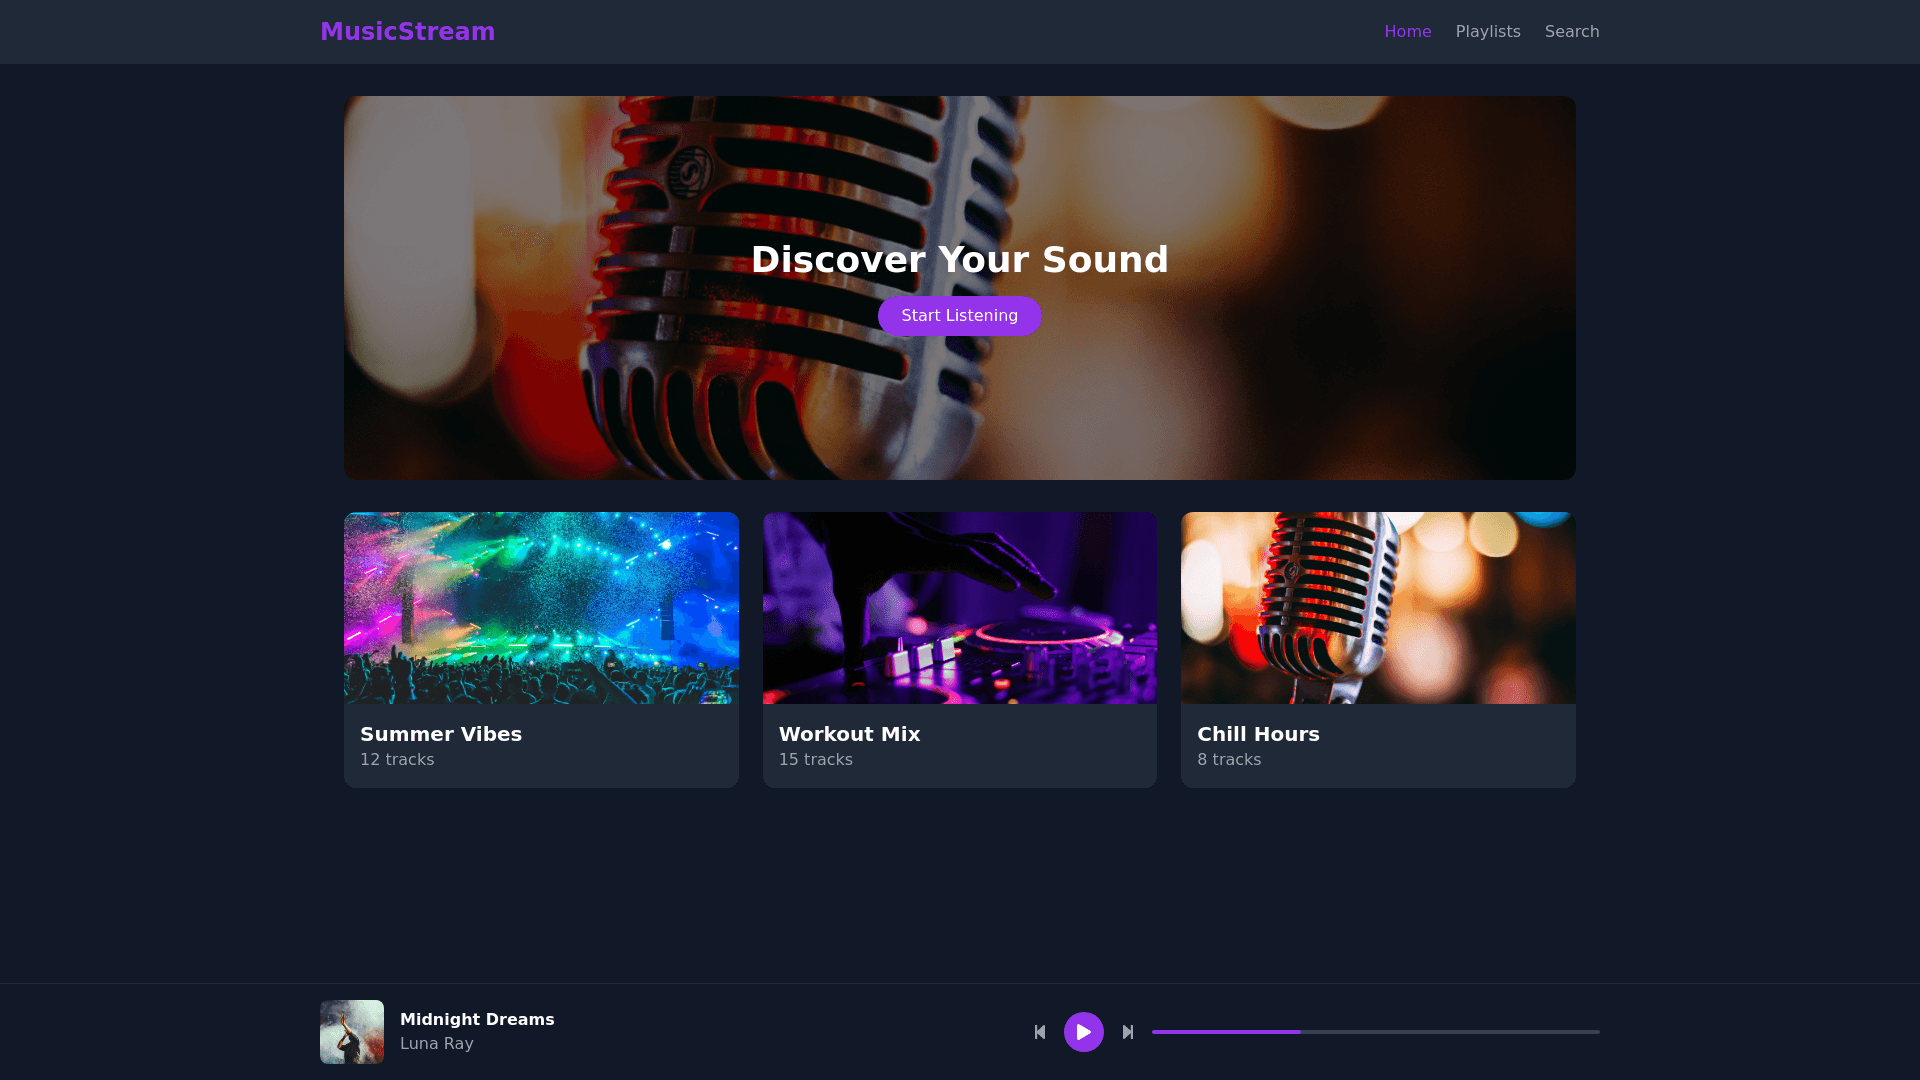Click the Midnight Dreams album art
1920x1080 pixels.
click(352, 1032)
